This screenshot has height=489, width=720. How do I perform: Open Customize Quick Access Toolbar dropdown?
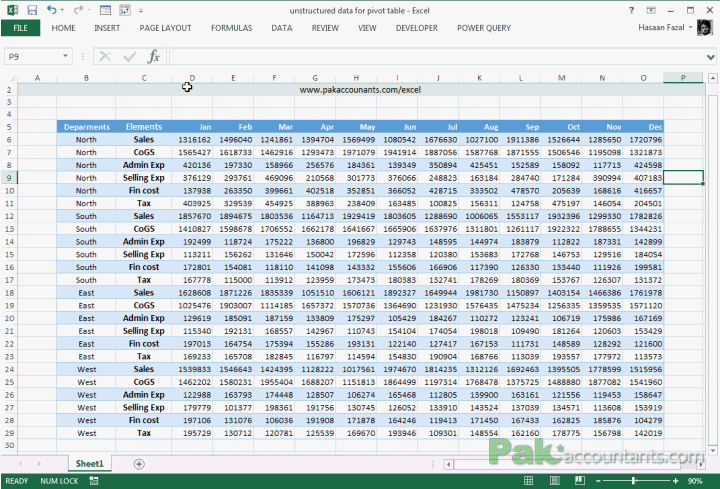(x=141, y=11)
